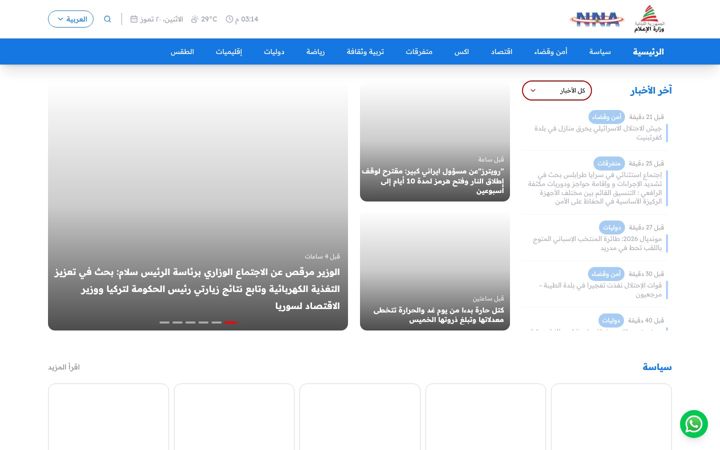Click اقرأ المزيد in the سياسة section
This screenshot has height=450, width=720.
[64, 367]
